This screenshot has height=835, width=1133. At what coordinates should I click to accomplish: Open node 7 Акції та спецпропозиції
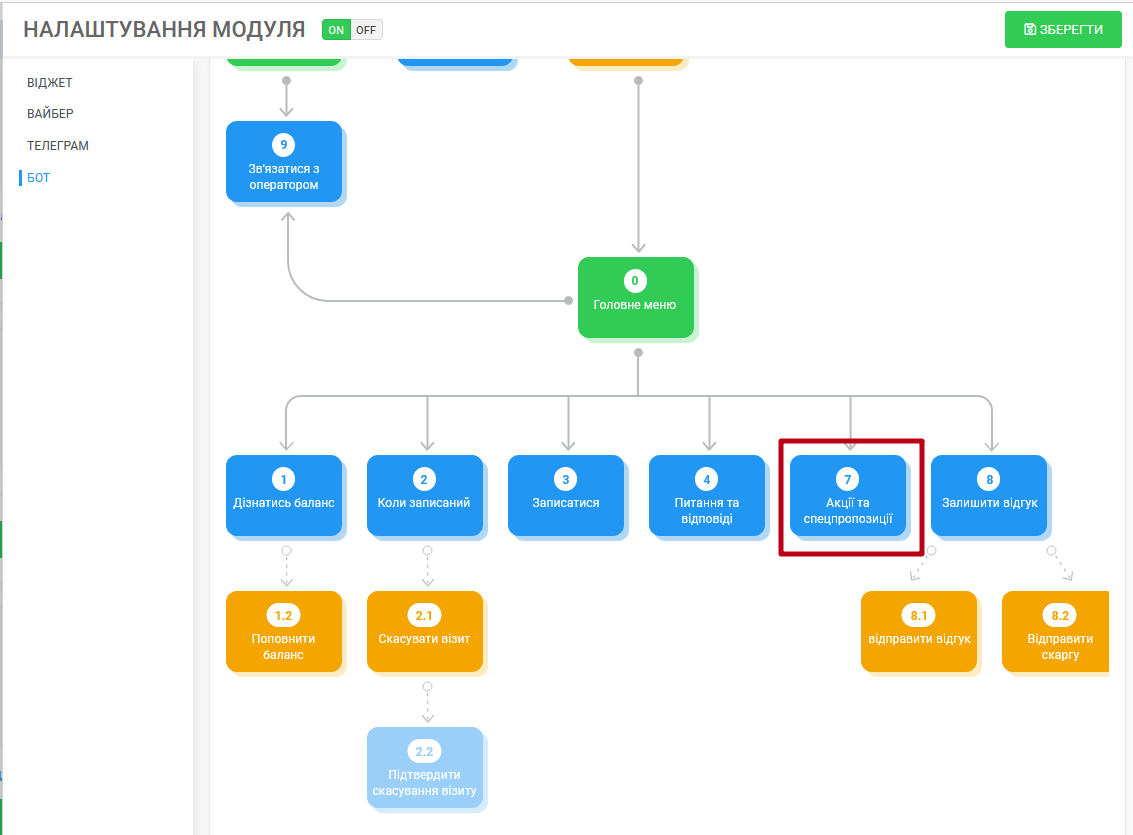point(848,496)
